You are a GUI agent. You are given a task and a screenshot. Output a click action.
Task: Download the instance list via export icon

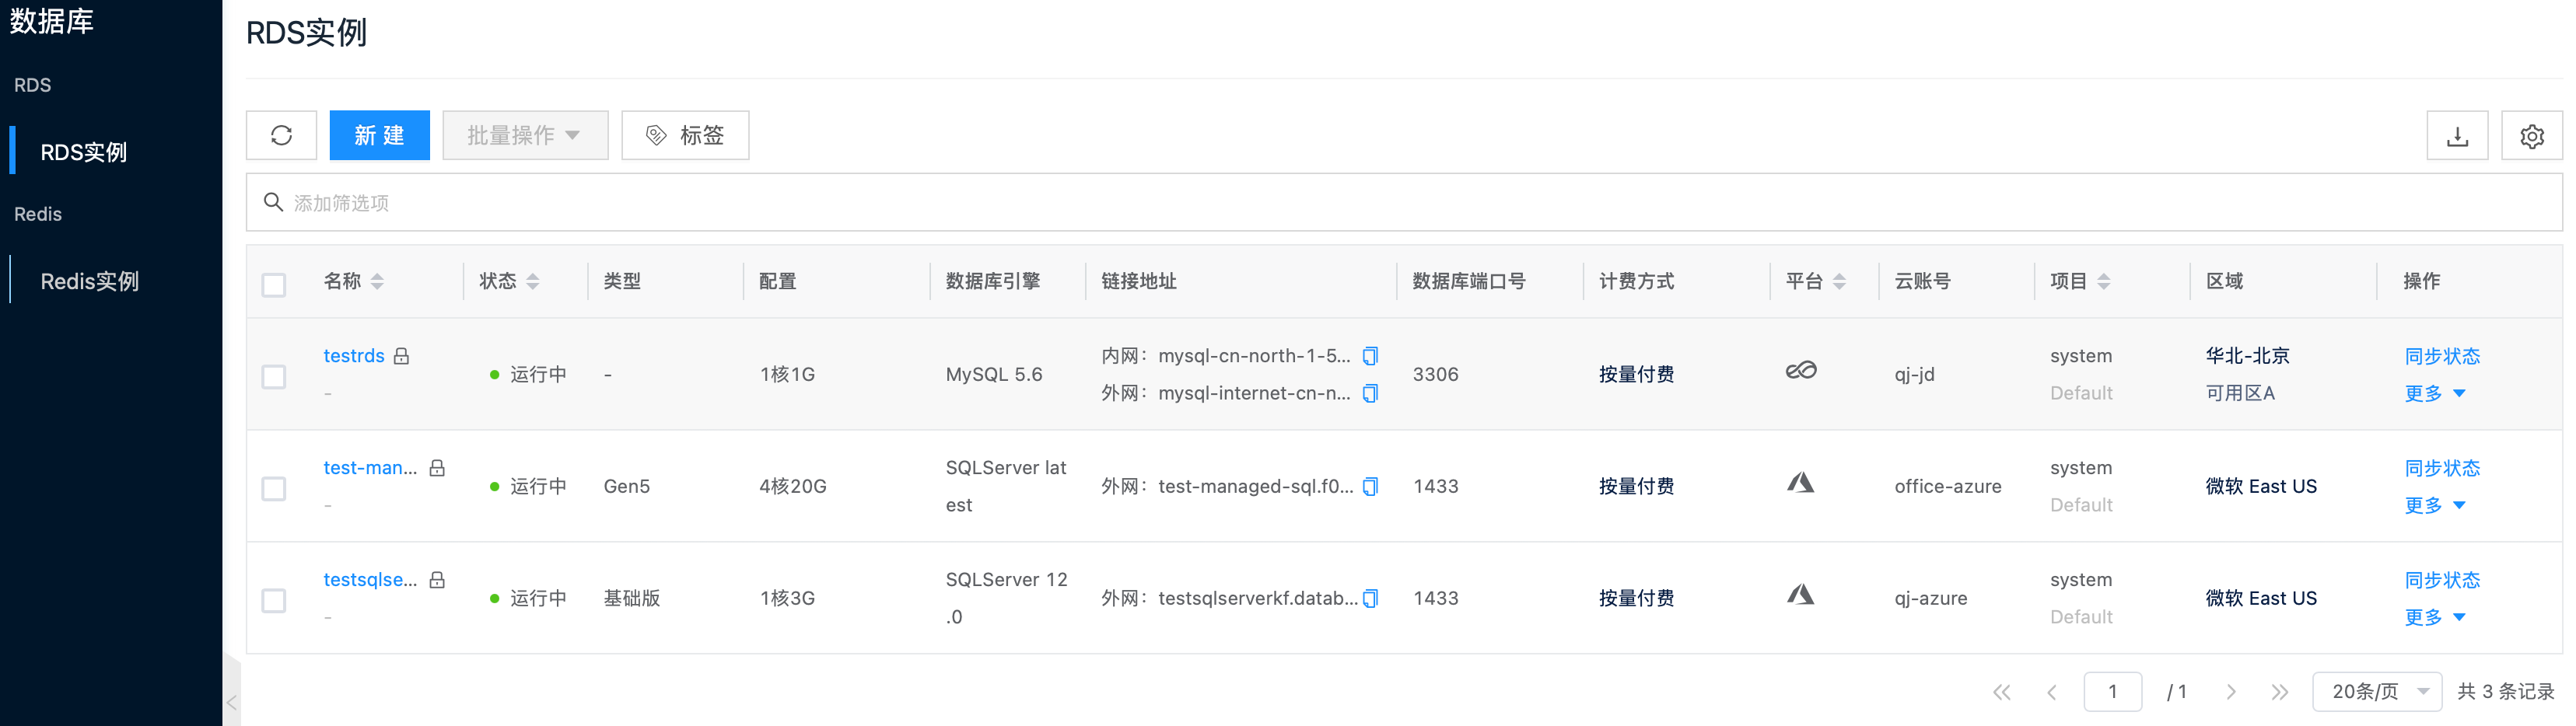point(2456,136)
